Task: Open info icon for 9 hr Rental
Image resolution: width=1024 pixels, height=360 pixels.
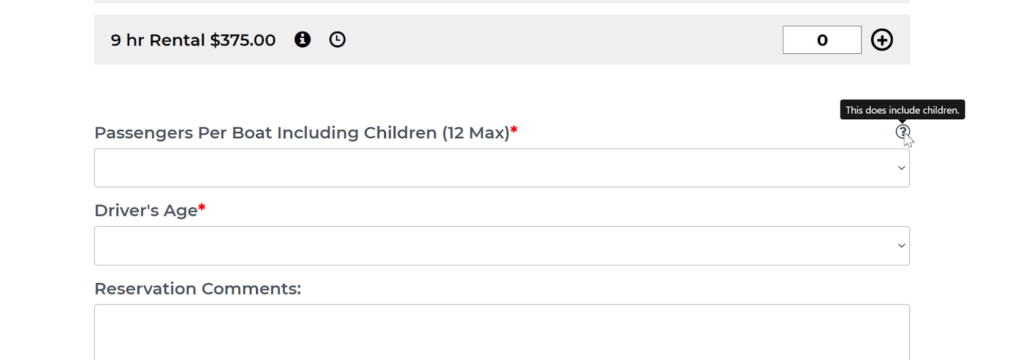Action: click(x=302, y=40)
